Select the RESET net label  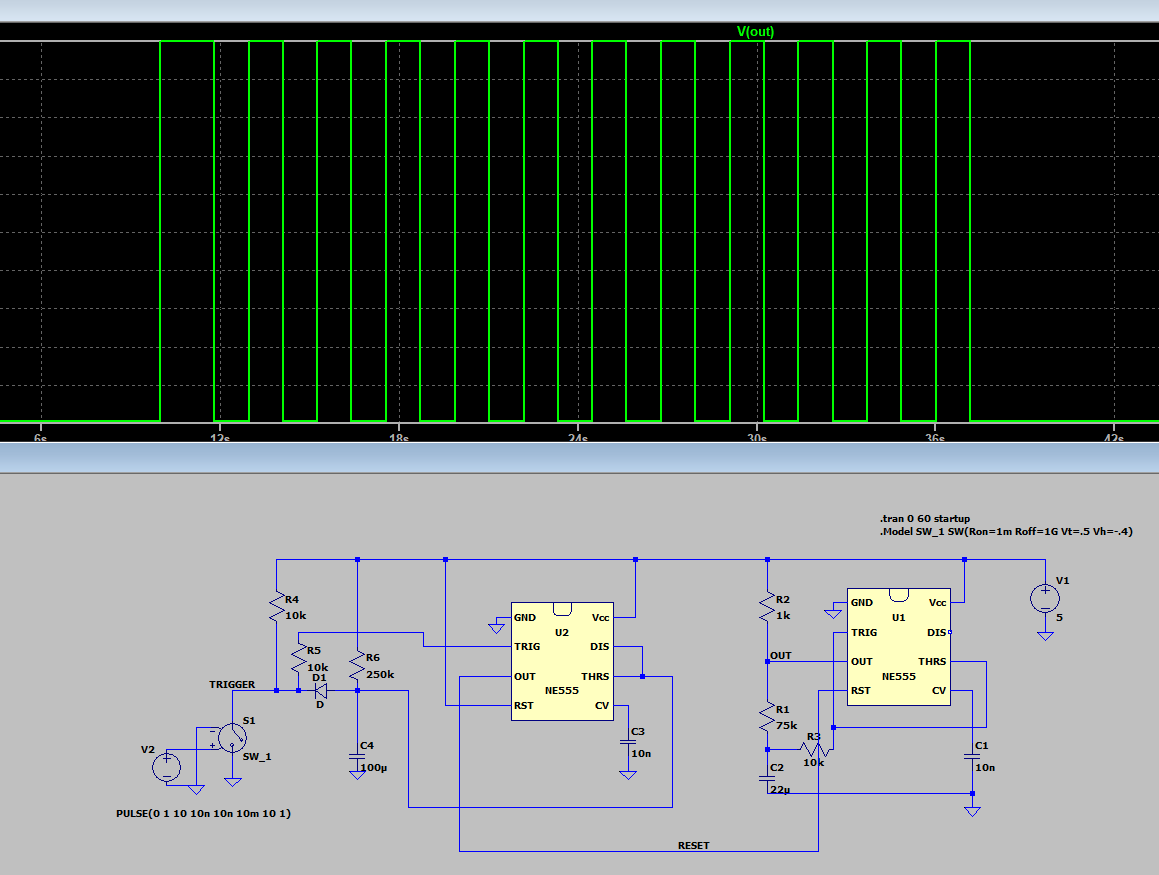pyautogui.click(x=693, y=845)
